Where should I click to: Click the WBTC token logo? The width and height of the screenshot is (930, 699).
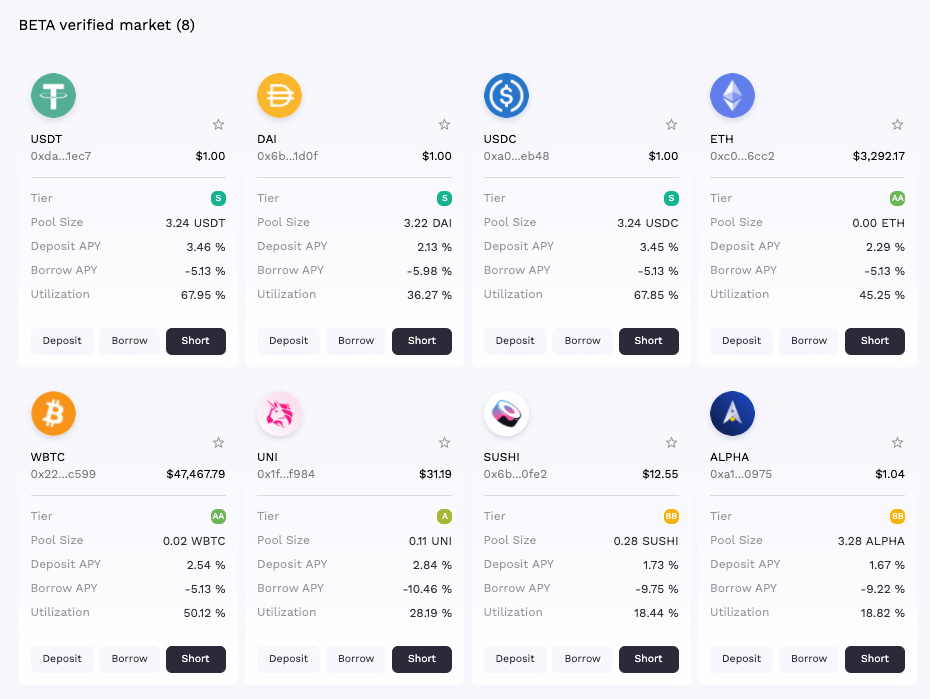53,413
